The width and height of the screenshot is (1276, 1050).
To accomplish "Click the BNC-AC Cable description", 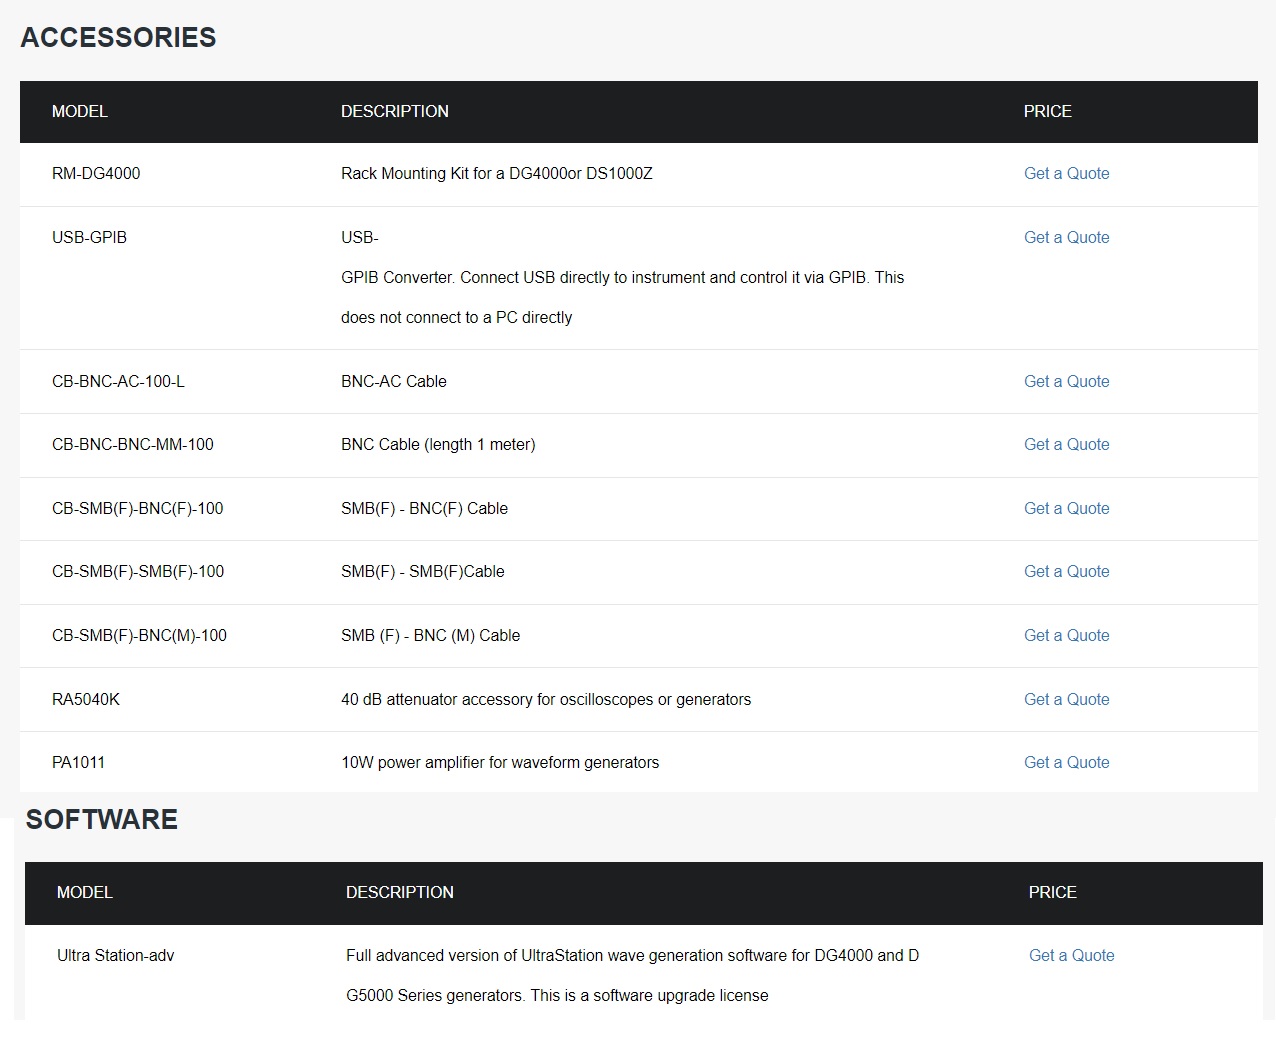I will point(394,381).
